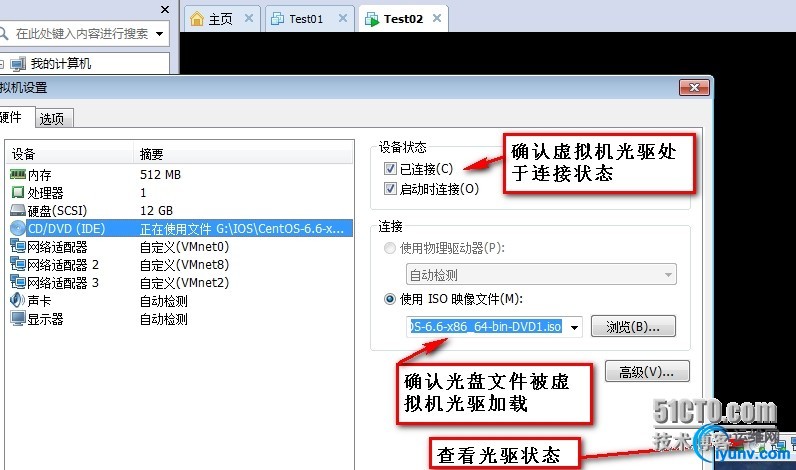
Task: Toggle the 已连接(C) checkbox
Action: (x=390, y=169)
